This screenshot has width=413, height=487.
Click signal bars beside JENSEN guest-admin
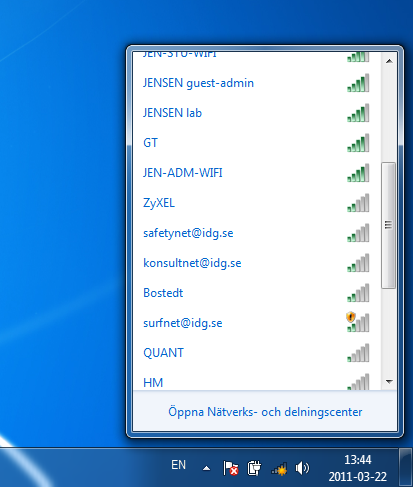point(358,83)
